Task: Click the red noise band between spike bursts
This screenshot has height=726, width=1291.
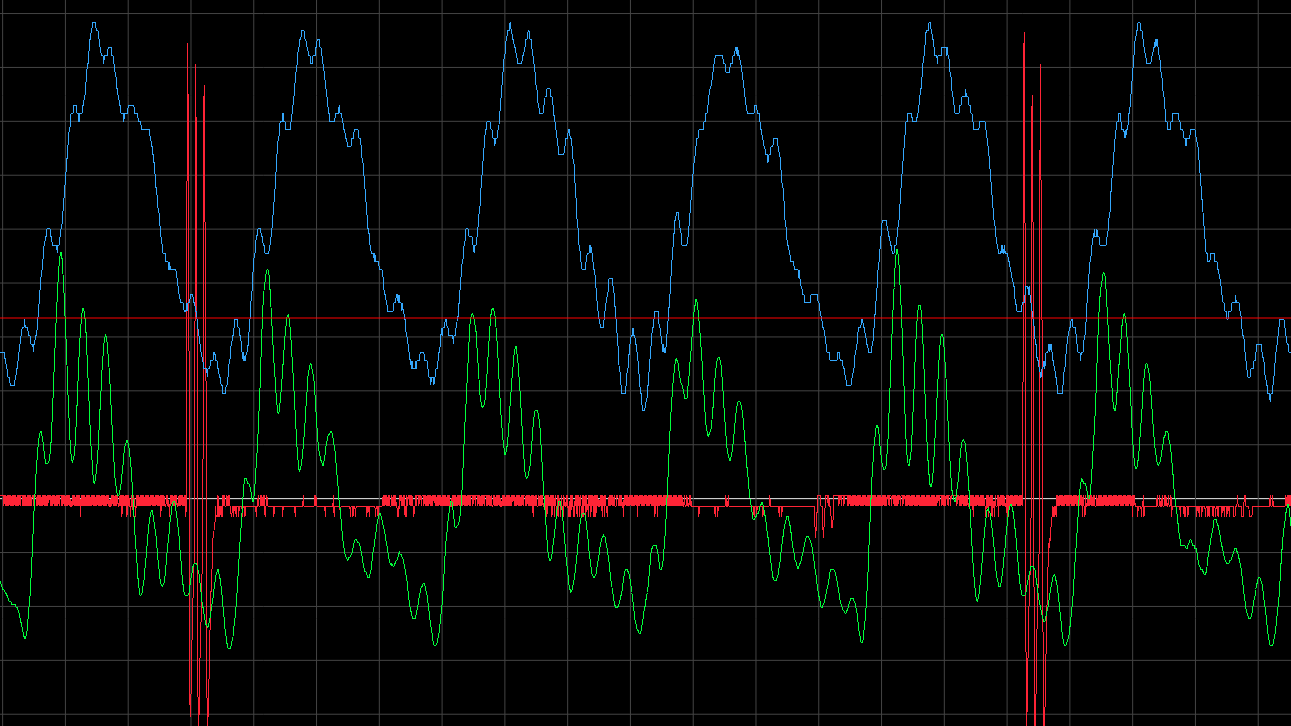Action: (x=600, y=502)
